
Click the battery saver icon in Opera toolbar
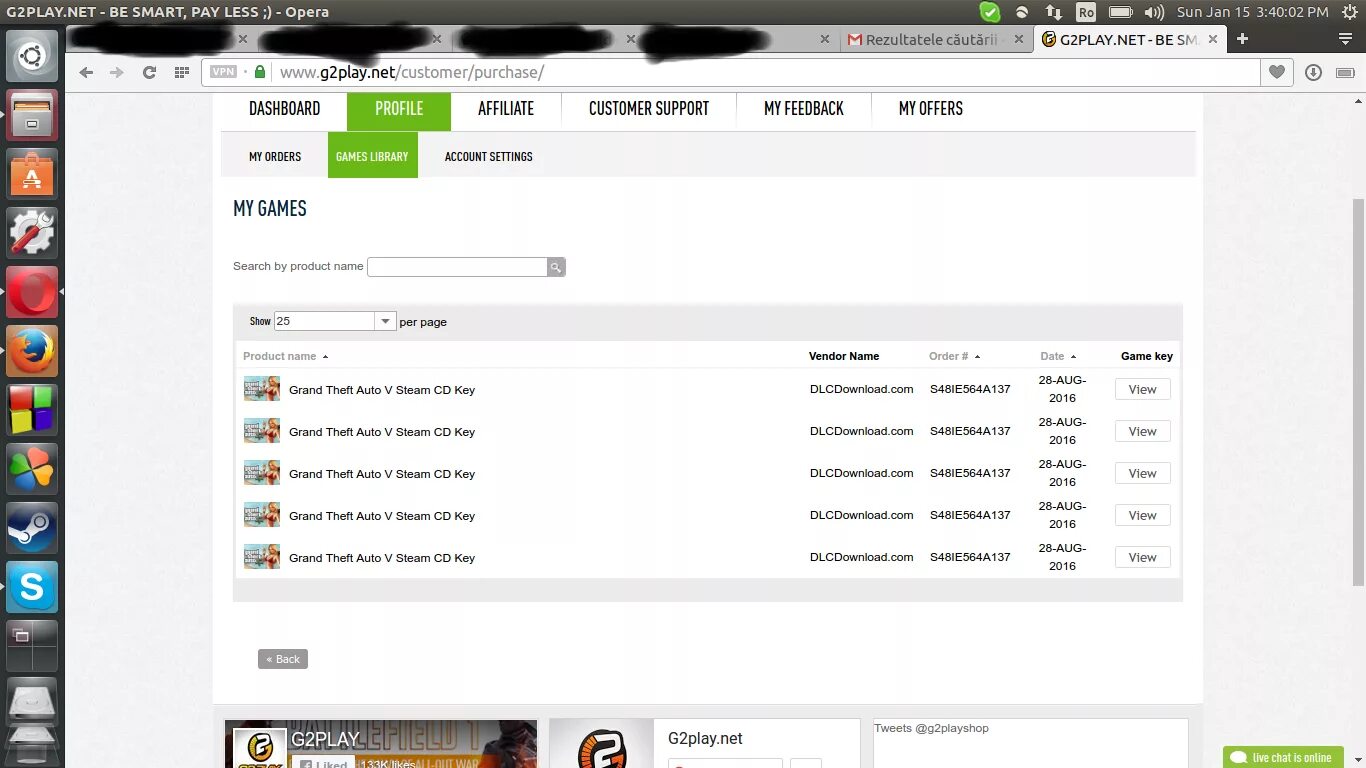(1346, 72)
